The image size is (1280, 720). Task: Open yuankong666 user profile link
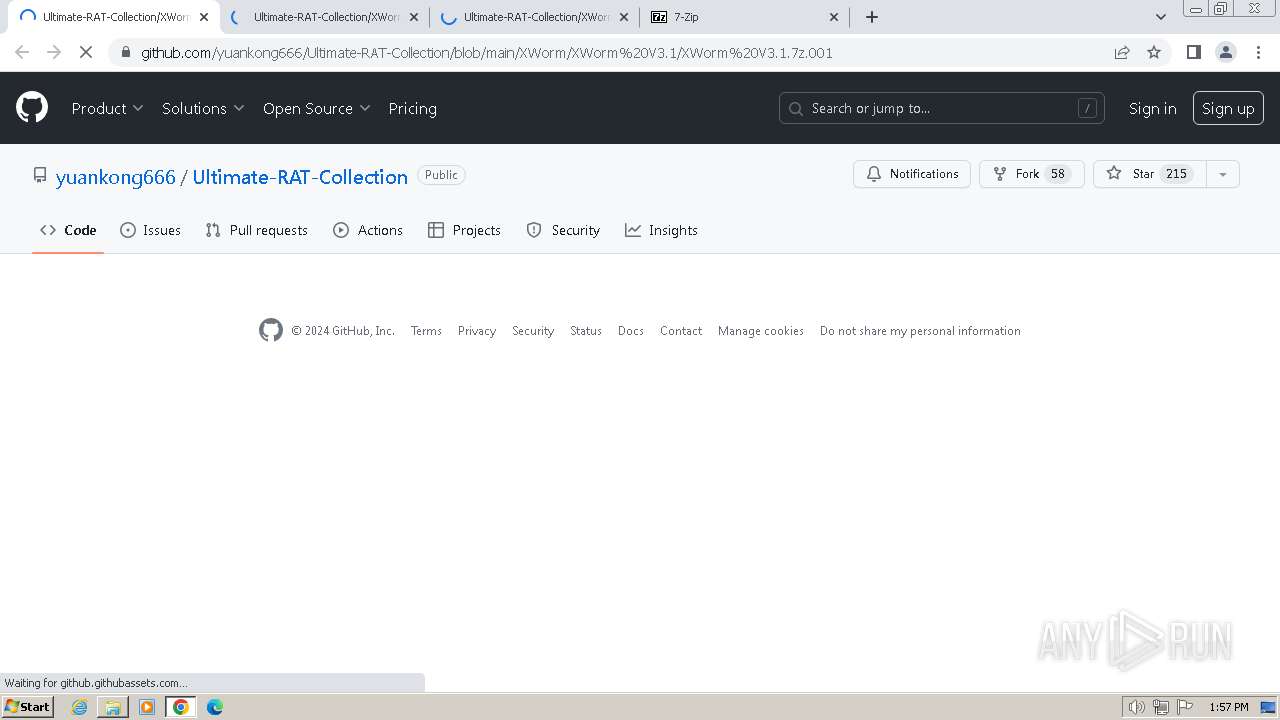coord(115,177)
